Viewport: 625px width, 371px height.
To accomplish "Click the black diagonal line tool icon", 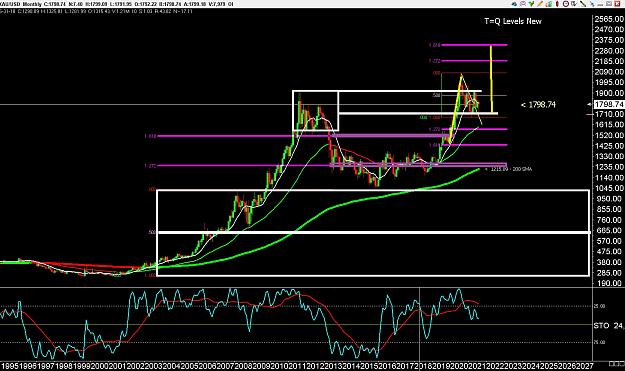I will 583,4.
